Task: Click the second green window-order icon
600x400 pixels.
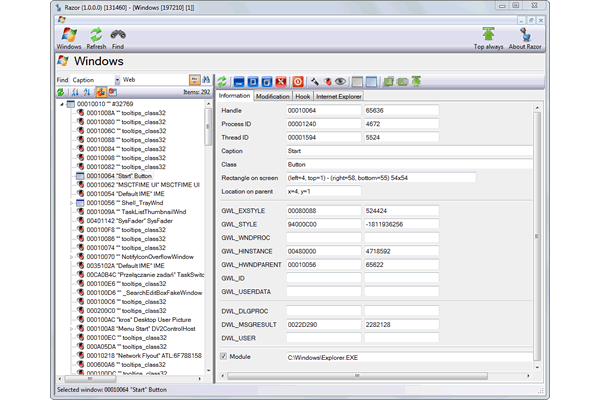Action: [403, 82]
